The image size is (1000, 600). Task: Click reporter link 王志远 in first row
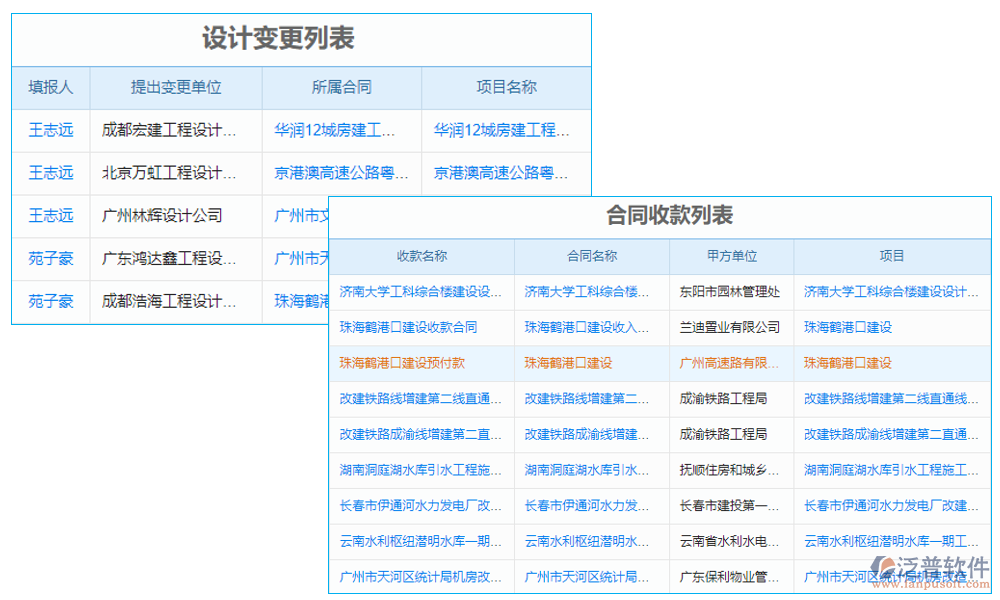[50, 130]
